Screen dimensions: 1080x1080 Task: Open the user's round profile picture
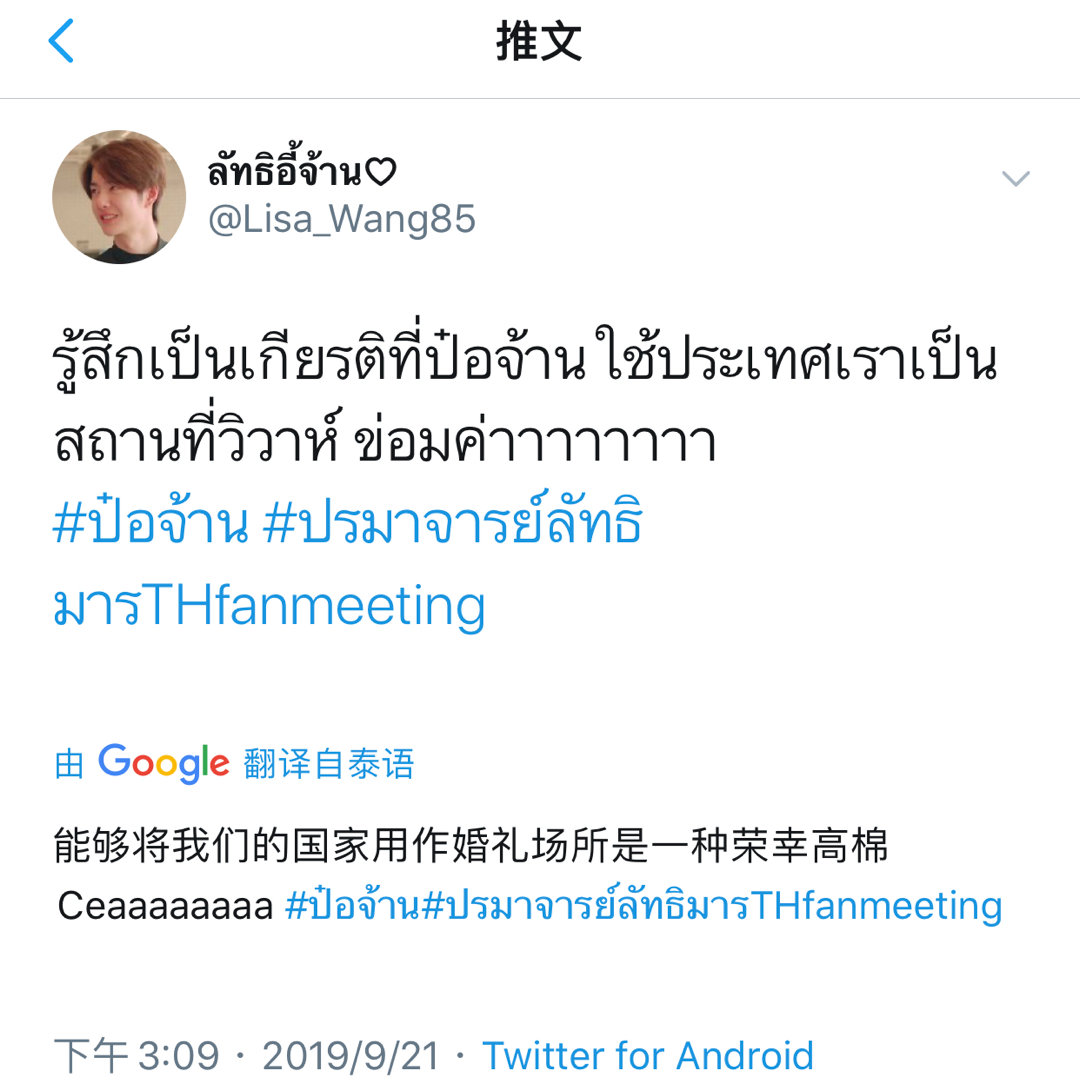(x=119, y=197)
